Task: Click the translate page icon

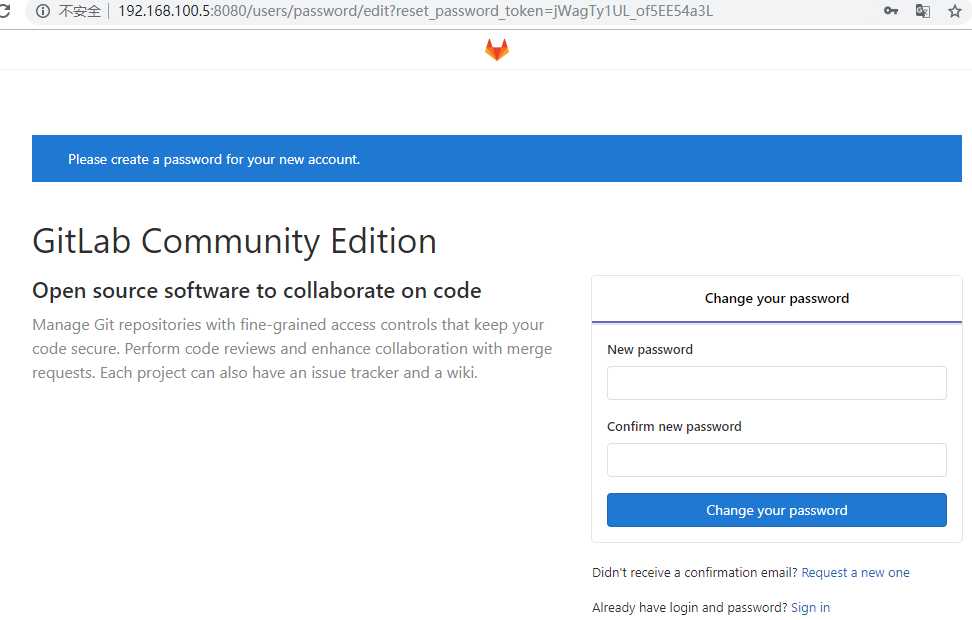Action: (922, 11)
